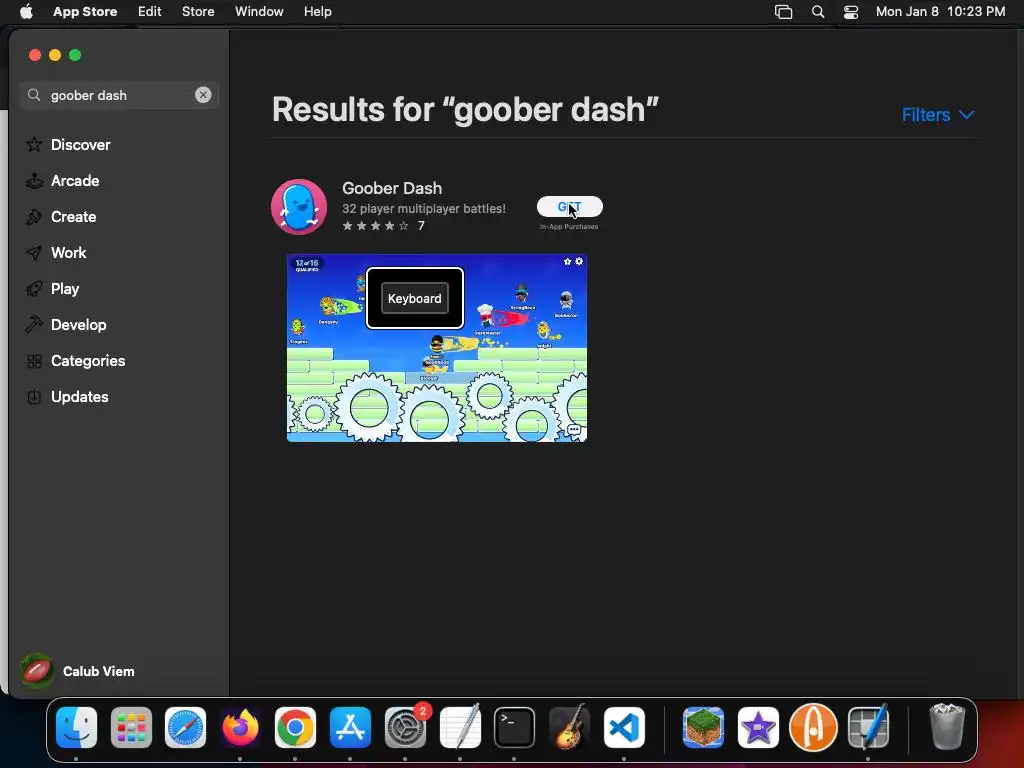Select the Updates download icon
Screen dimensions: 1024x768
click(34, 396)
